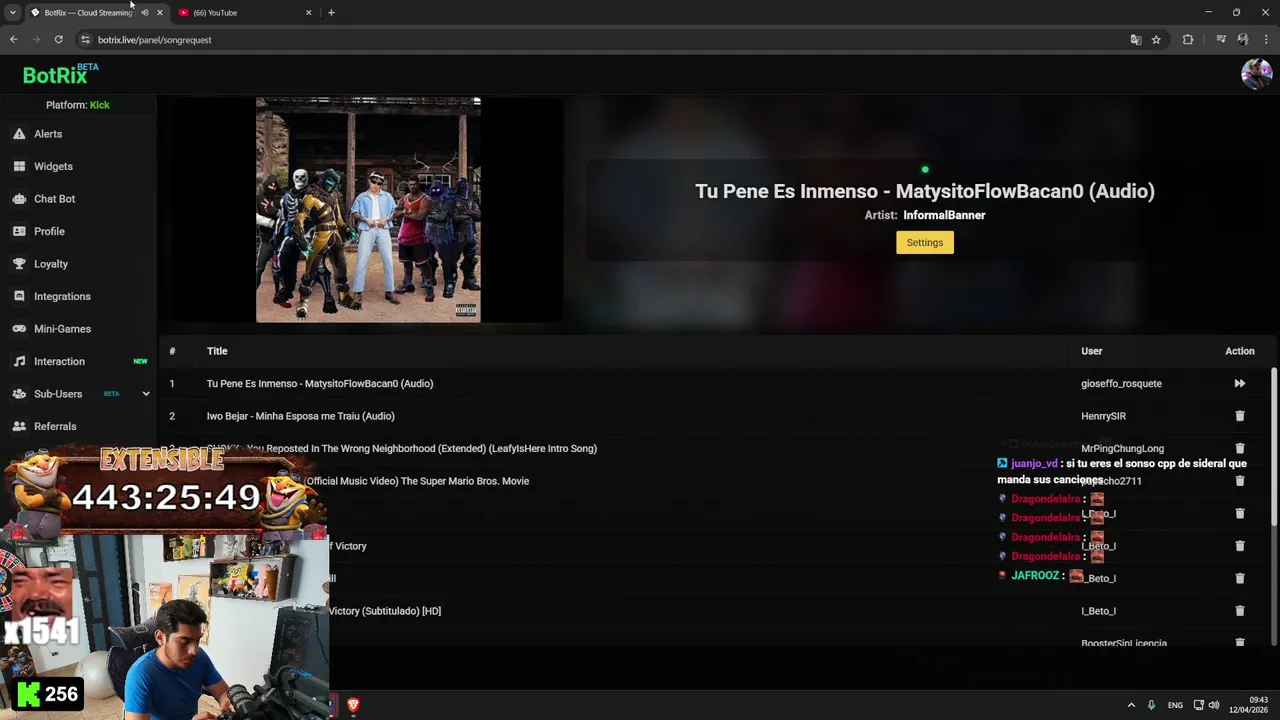Mute the BotRix tab via its speaker icon

pyautogui.click(x=144, y=13)
